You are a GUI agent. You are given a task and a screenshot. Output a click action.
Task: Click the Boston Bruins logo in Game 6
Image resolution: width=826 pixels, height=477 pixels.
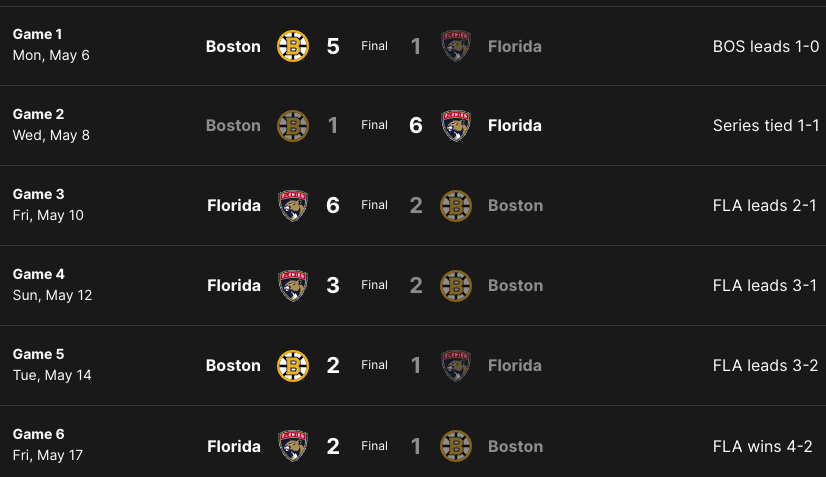pos(456,446)
